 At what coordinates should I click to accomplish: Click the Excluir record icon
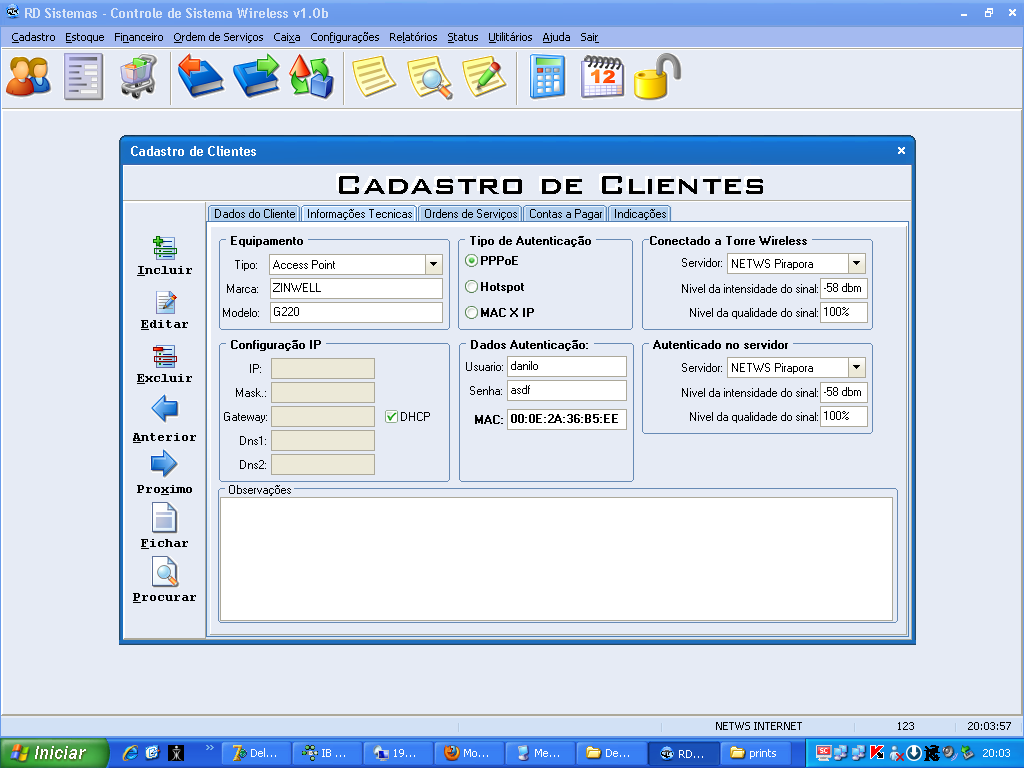[x=164, y=356]
